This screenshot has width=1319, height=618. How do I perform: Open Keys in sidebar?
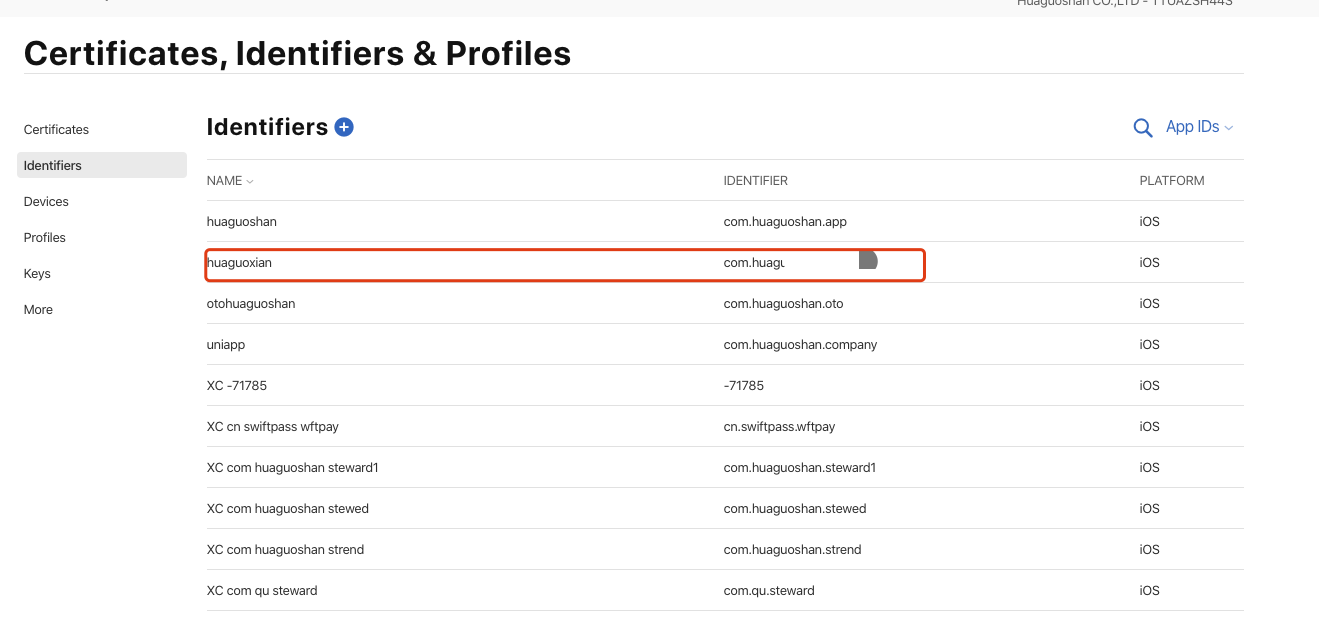[37, 273]
